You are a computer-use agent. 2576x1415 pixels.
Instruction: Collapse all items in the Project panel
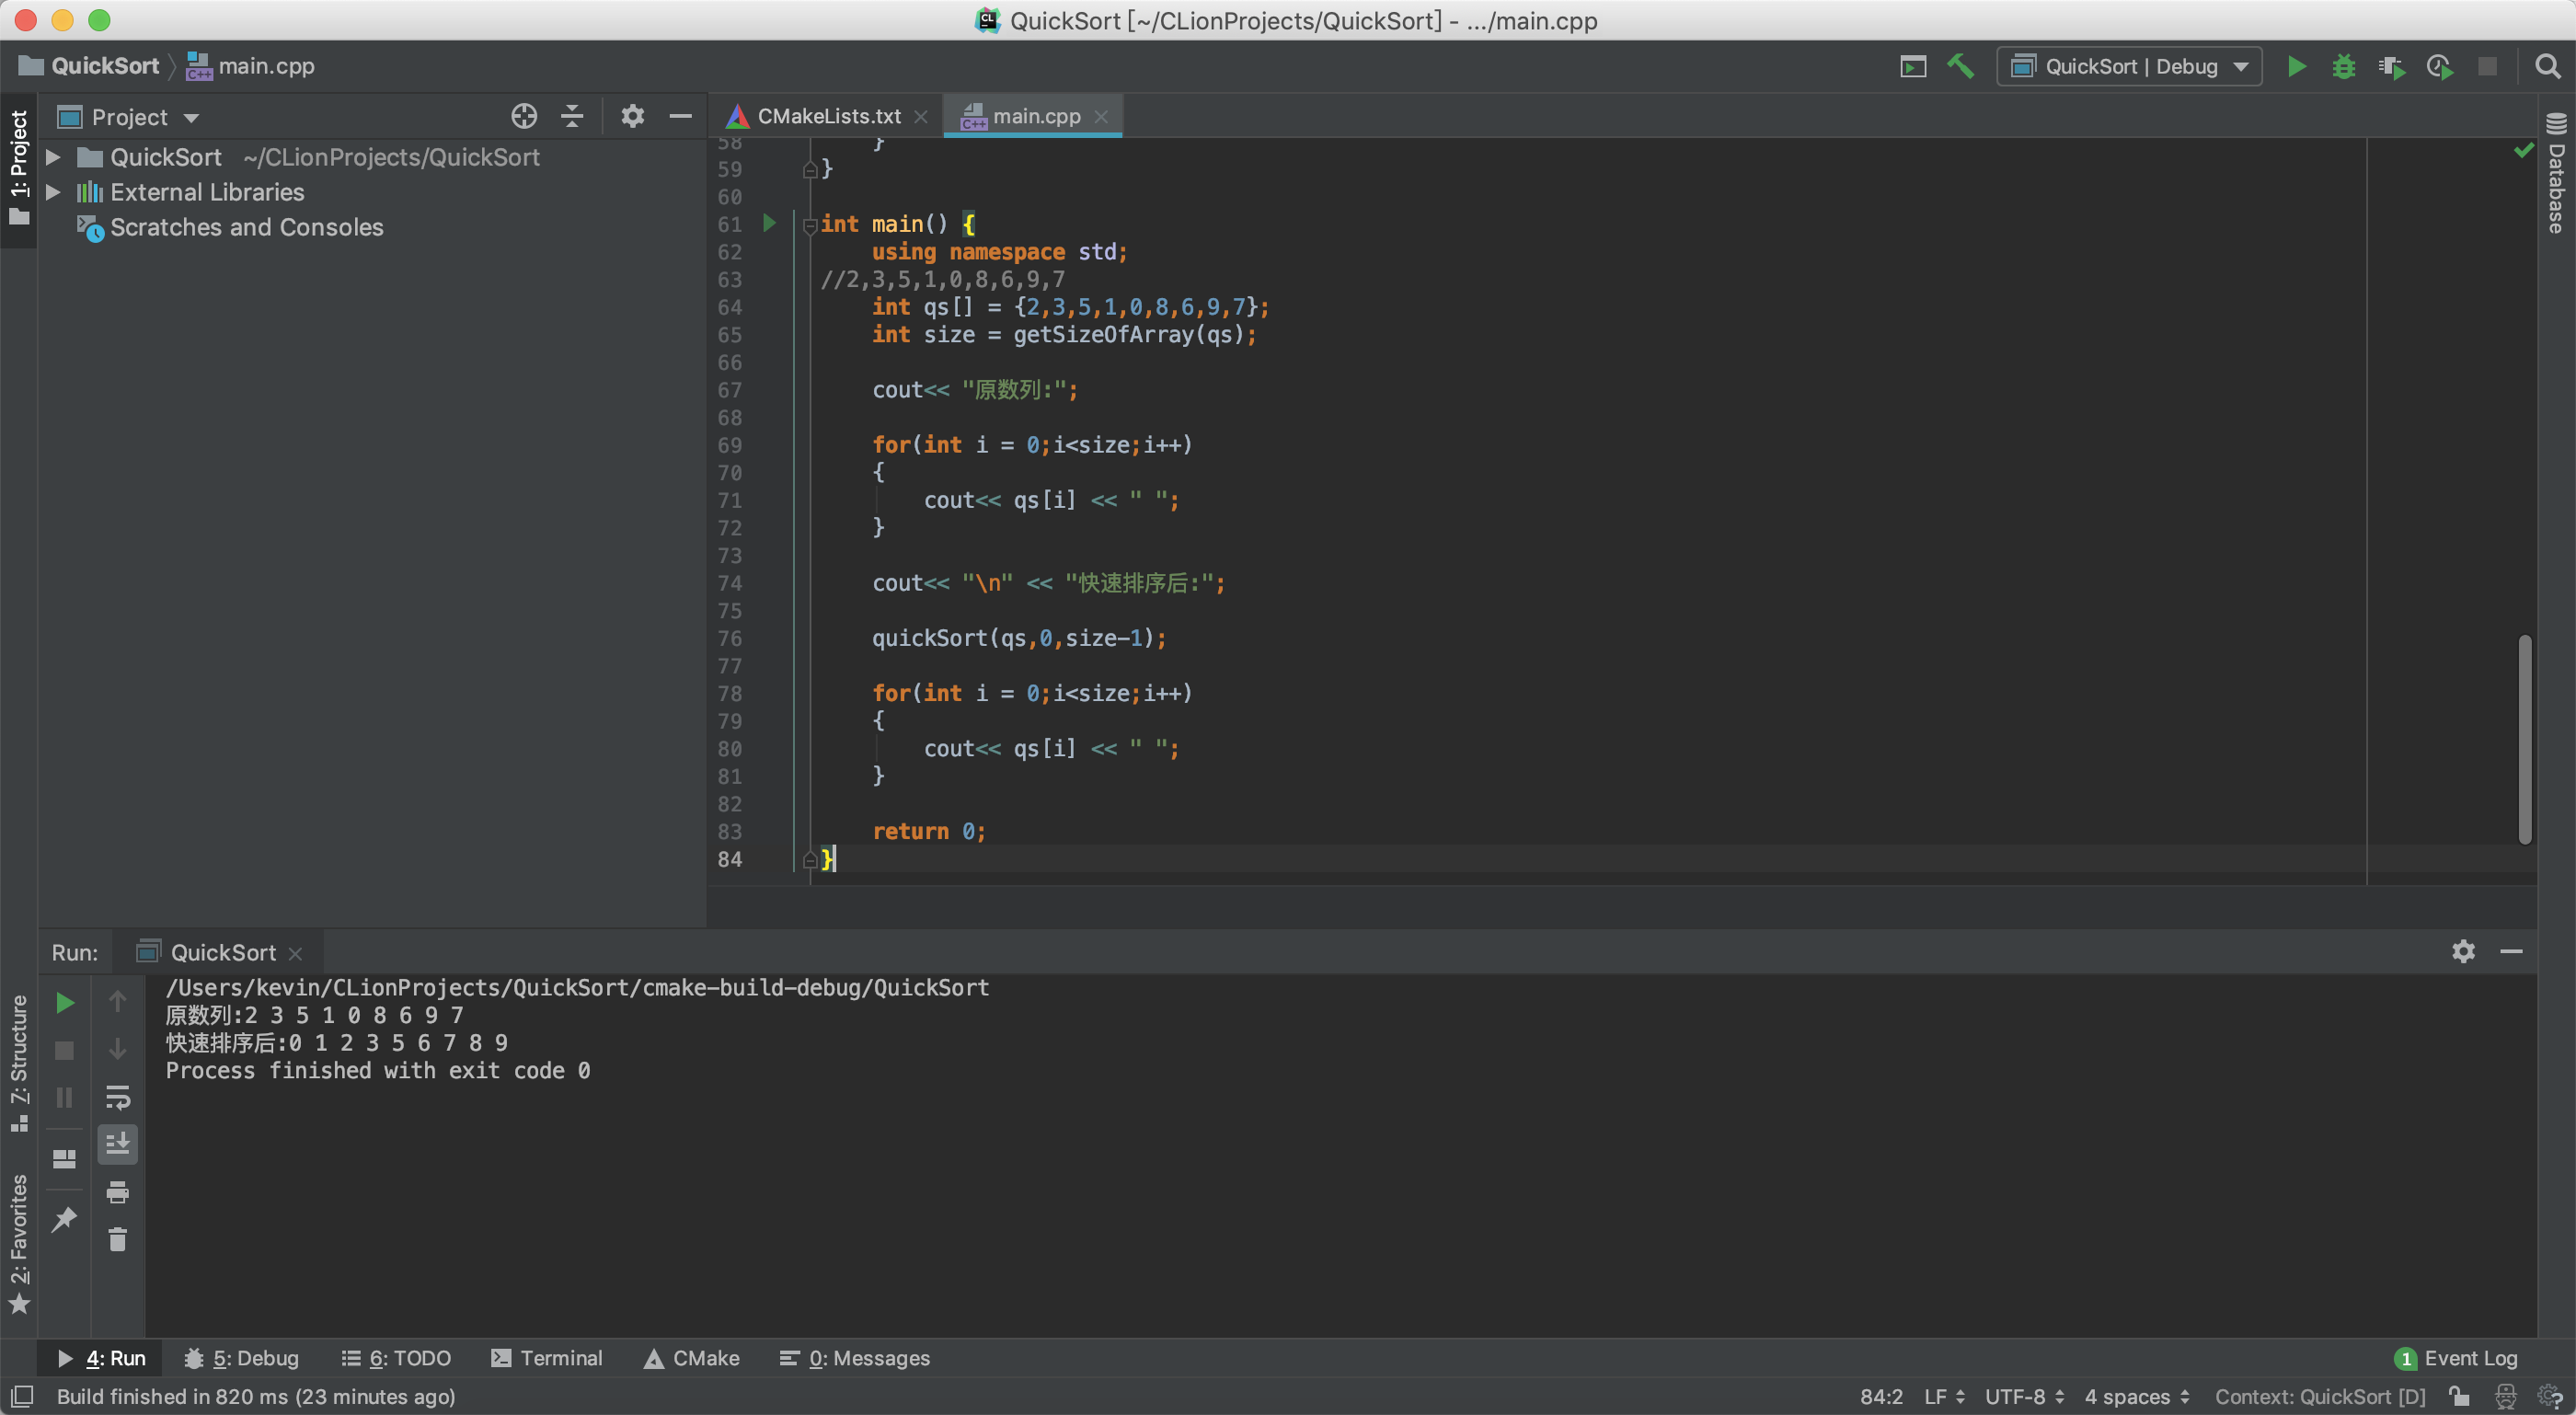pos(572,116)
